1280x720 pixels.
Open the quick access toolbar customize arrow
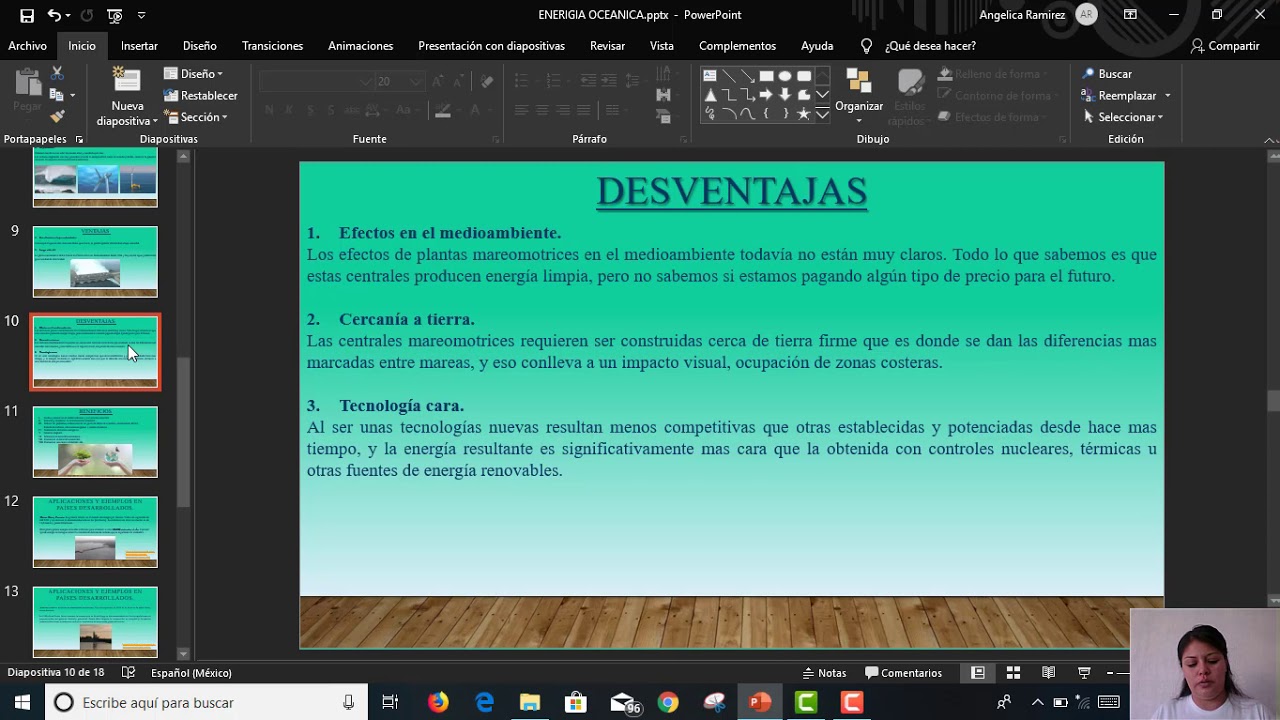pos(141,15)
